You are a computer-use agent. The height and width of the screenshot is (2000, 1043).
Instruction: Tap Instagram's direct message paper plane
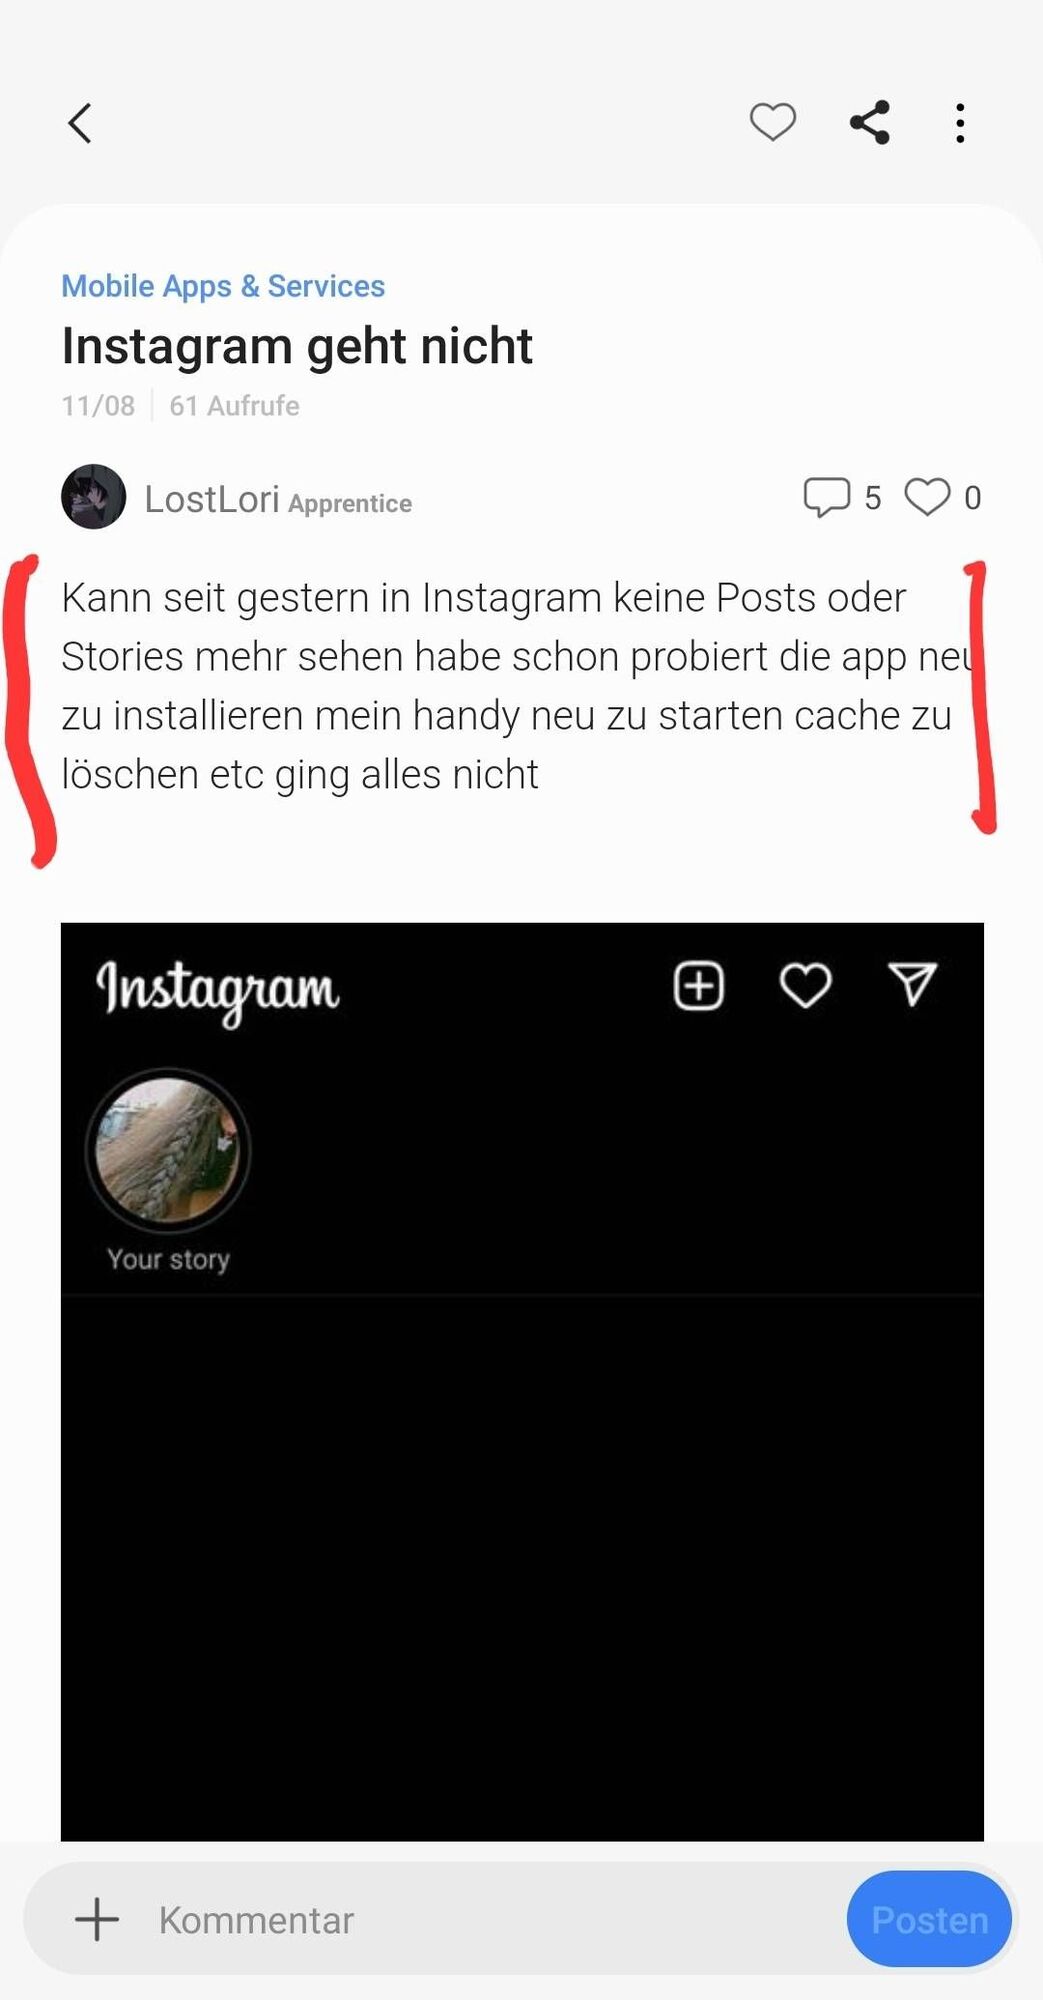(912, 985)
